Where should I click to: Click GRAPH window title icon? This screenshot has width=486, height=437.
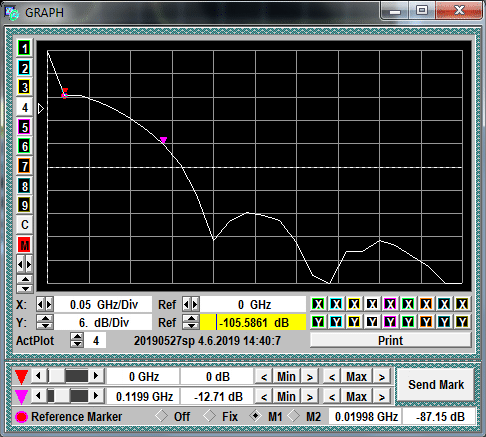point(12,13)
